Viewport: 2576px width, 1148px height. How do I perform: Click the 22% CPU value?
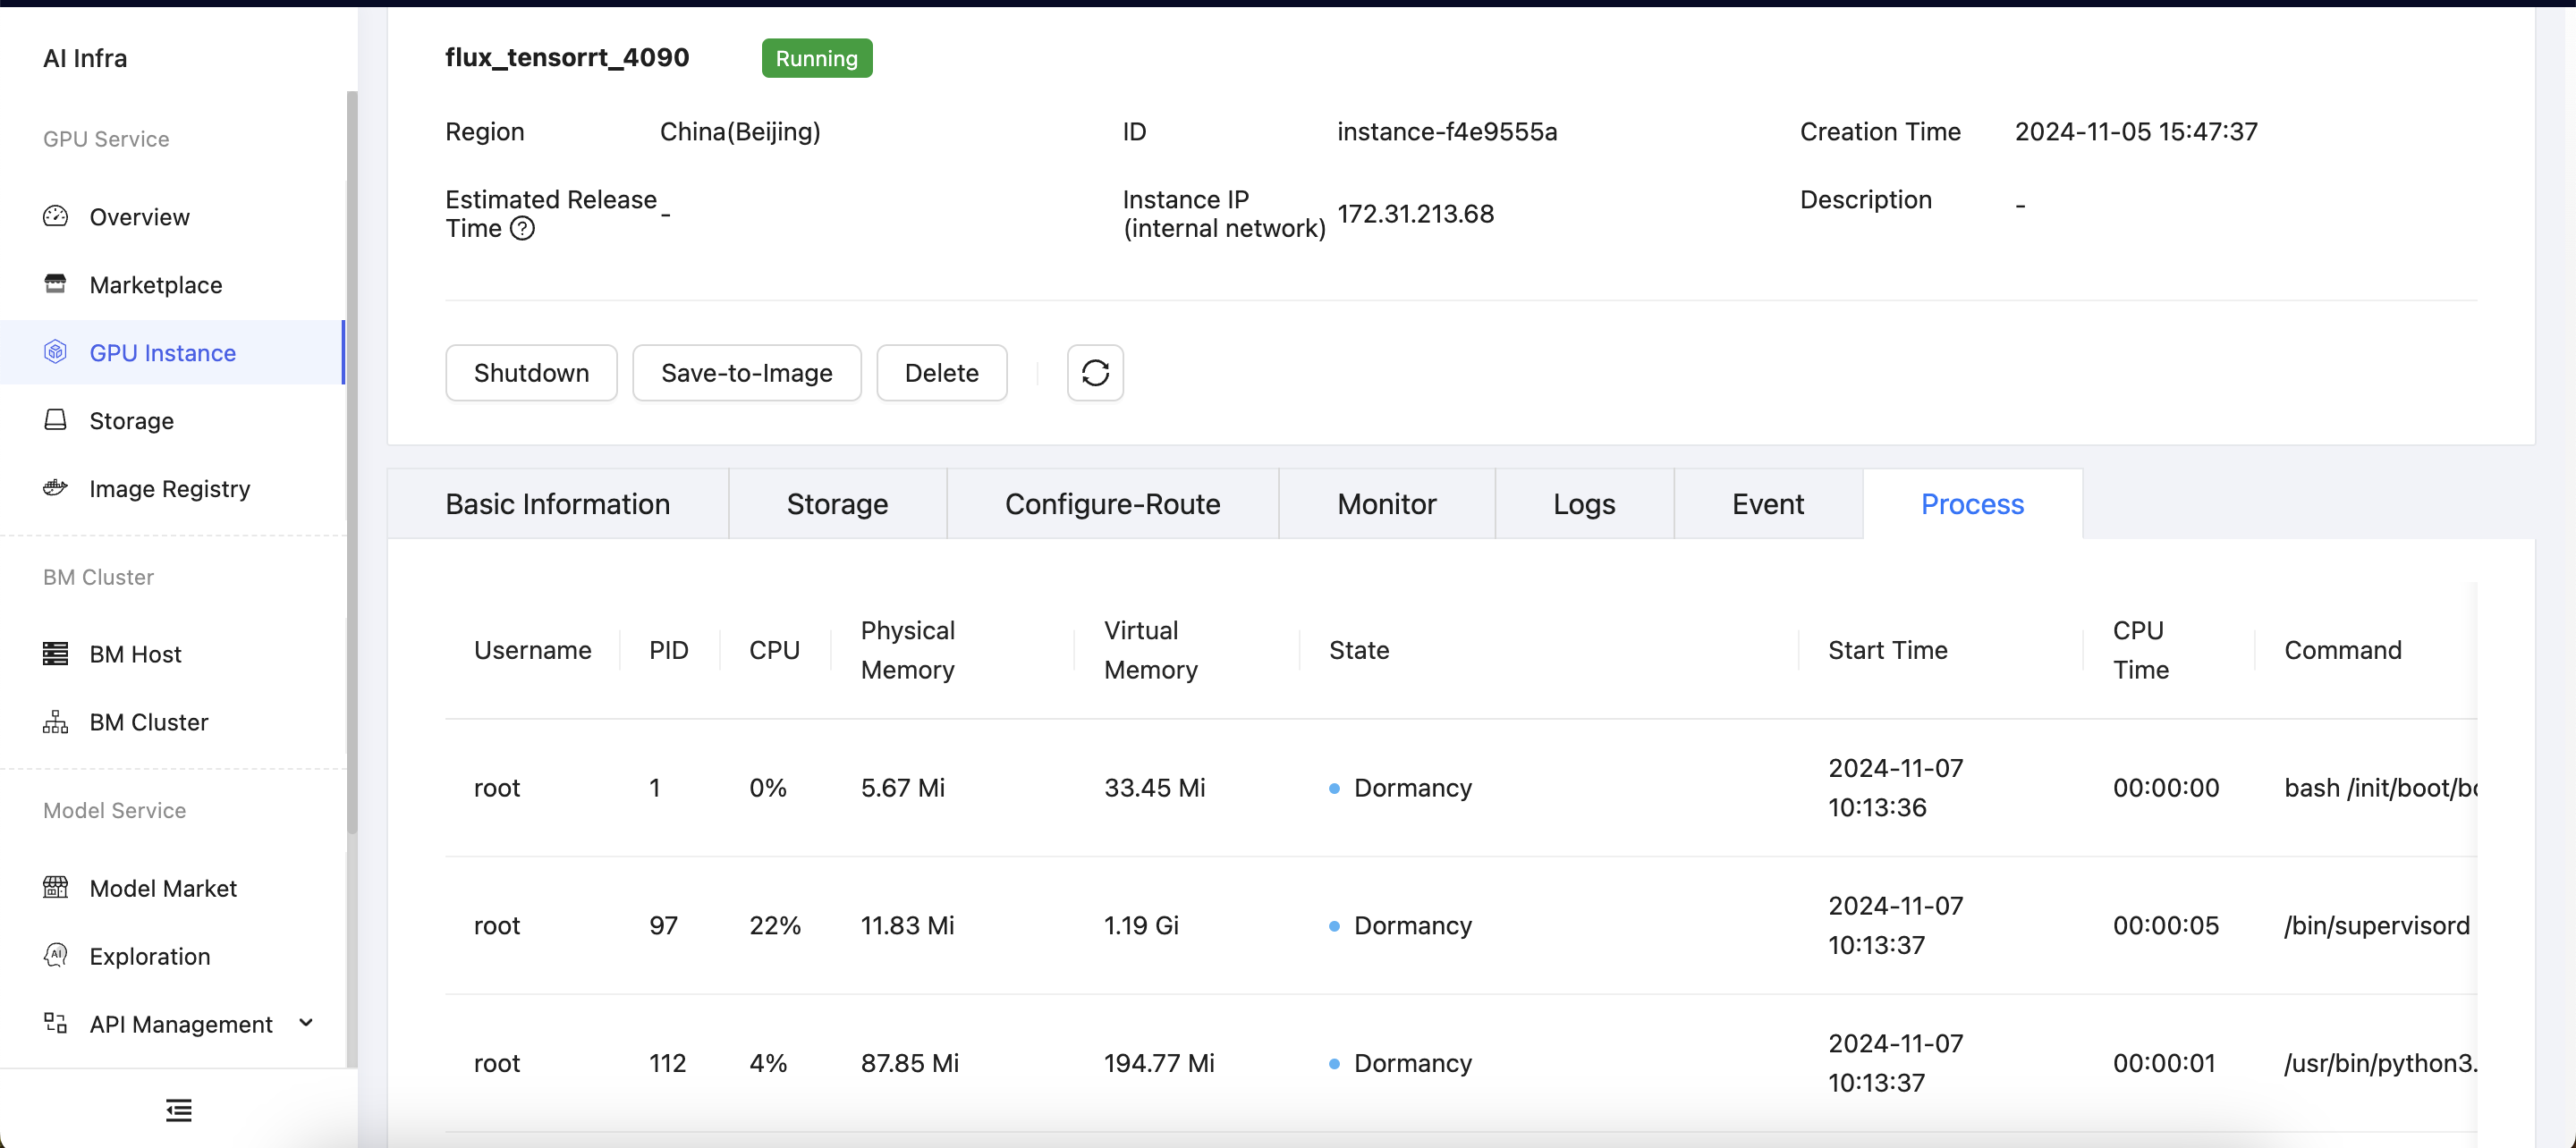coord(774,926)
